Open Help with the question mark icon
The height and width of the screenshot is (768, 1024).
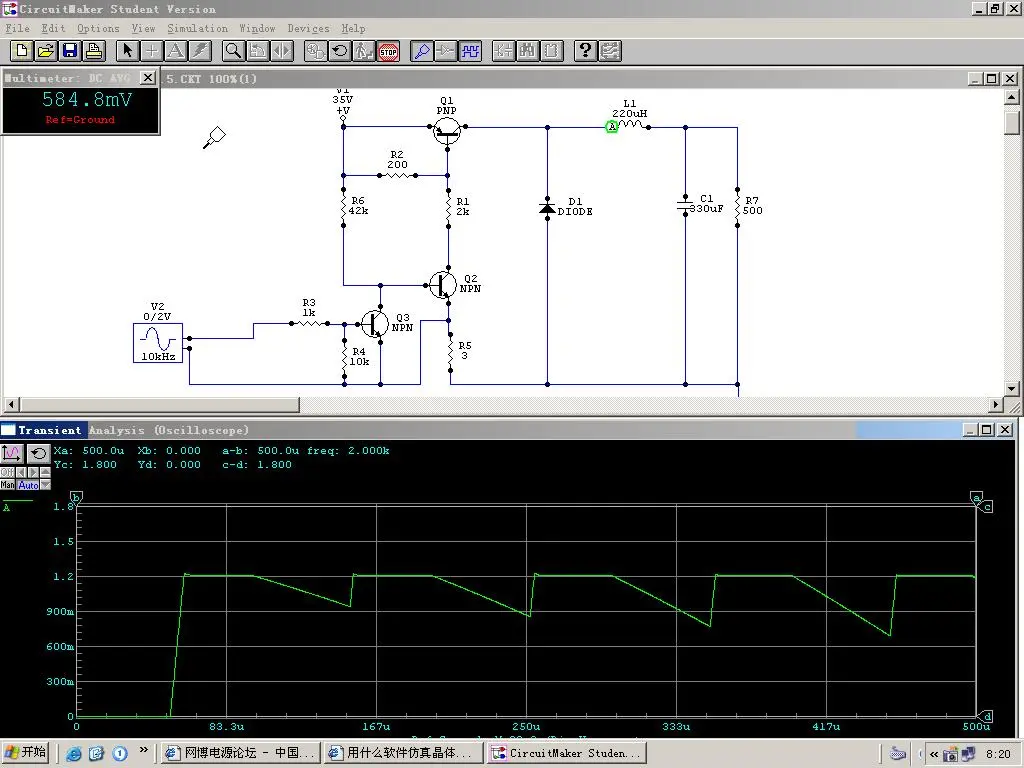pos(586,51)
